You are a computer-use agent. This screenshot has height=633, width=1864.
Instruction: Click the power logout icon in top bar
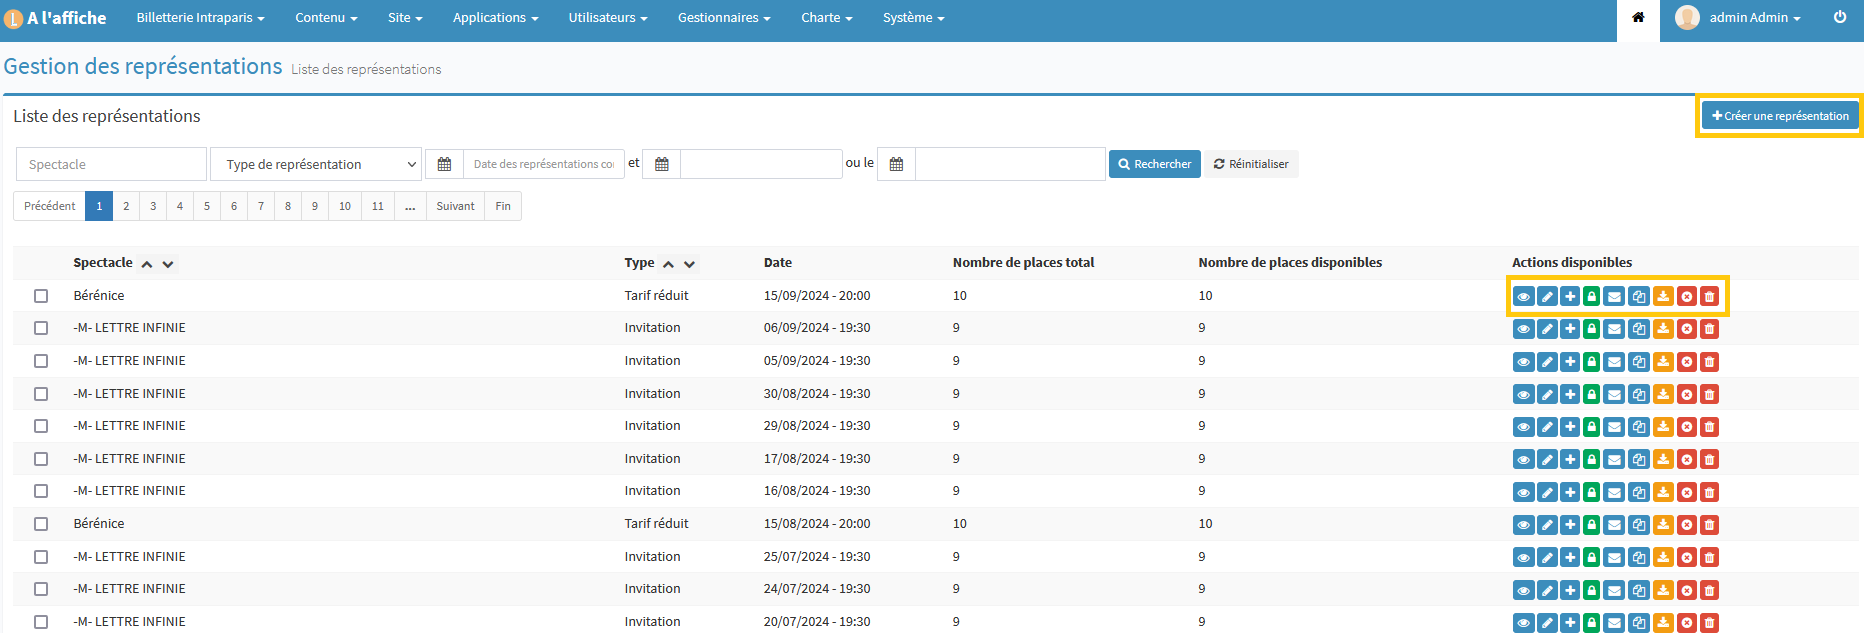coord(1840,17)
